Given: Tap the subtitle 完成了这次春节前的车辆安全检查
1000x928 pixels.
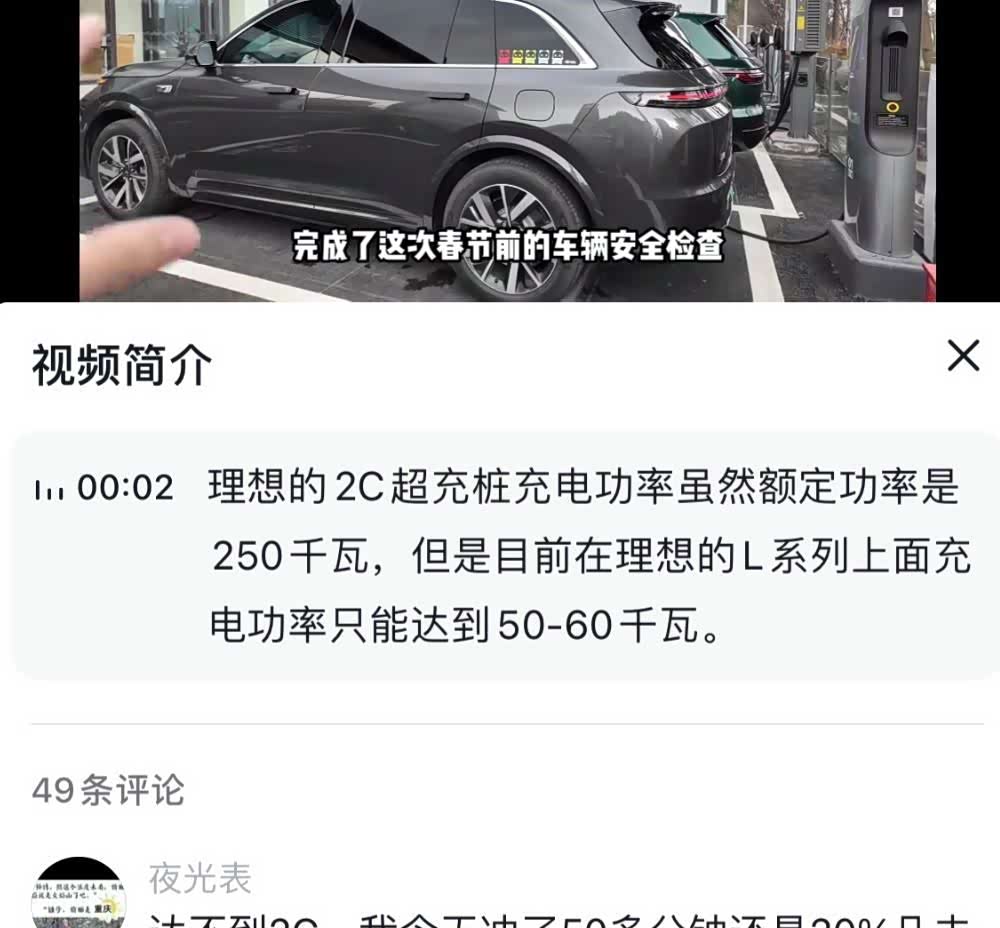Looking at the screenshot, I should pyautogui.click(x=508, y=246).
